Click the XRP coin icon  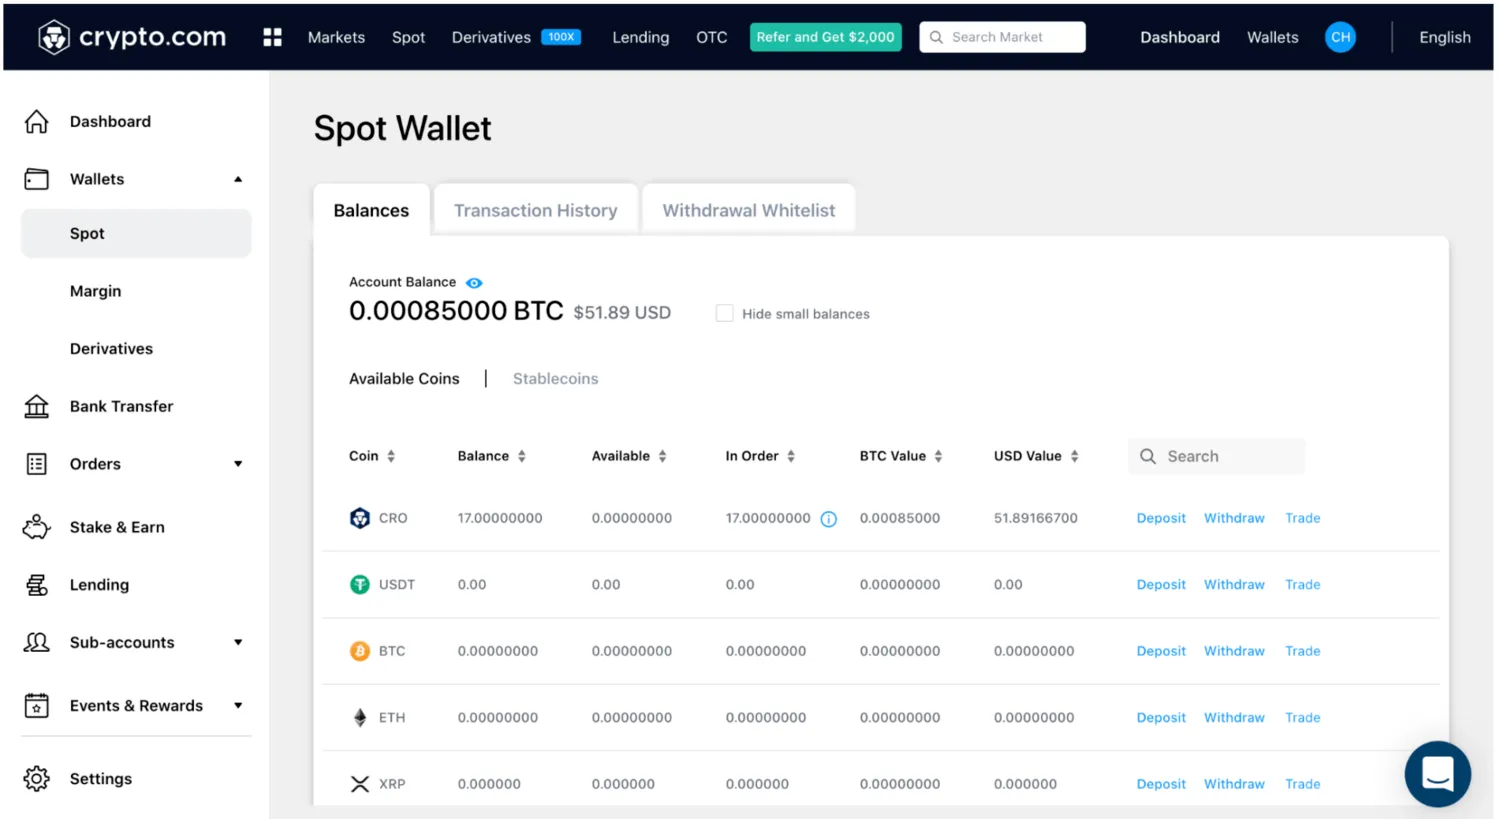360,784
